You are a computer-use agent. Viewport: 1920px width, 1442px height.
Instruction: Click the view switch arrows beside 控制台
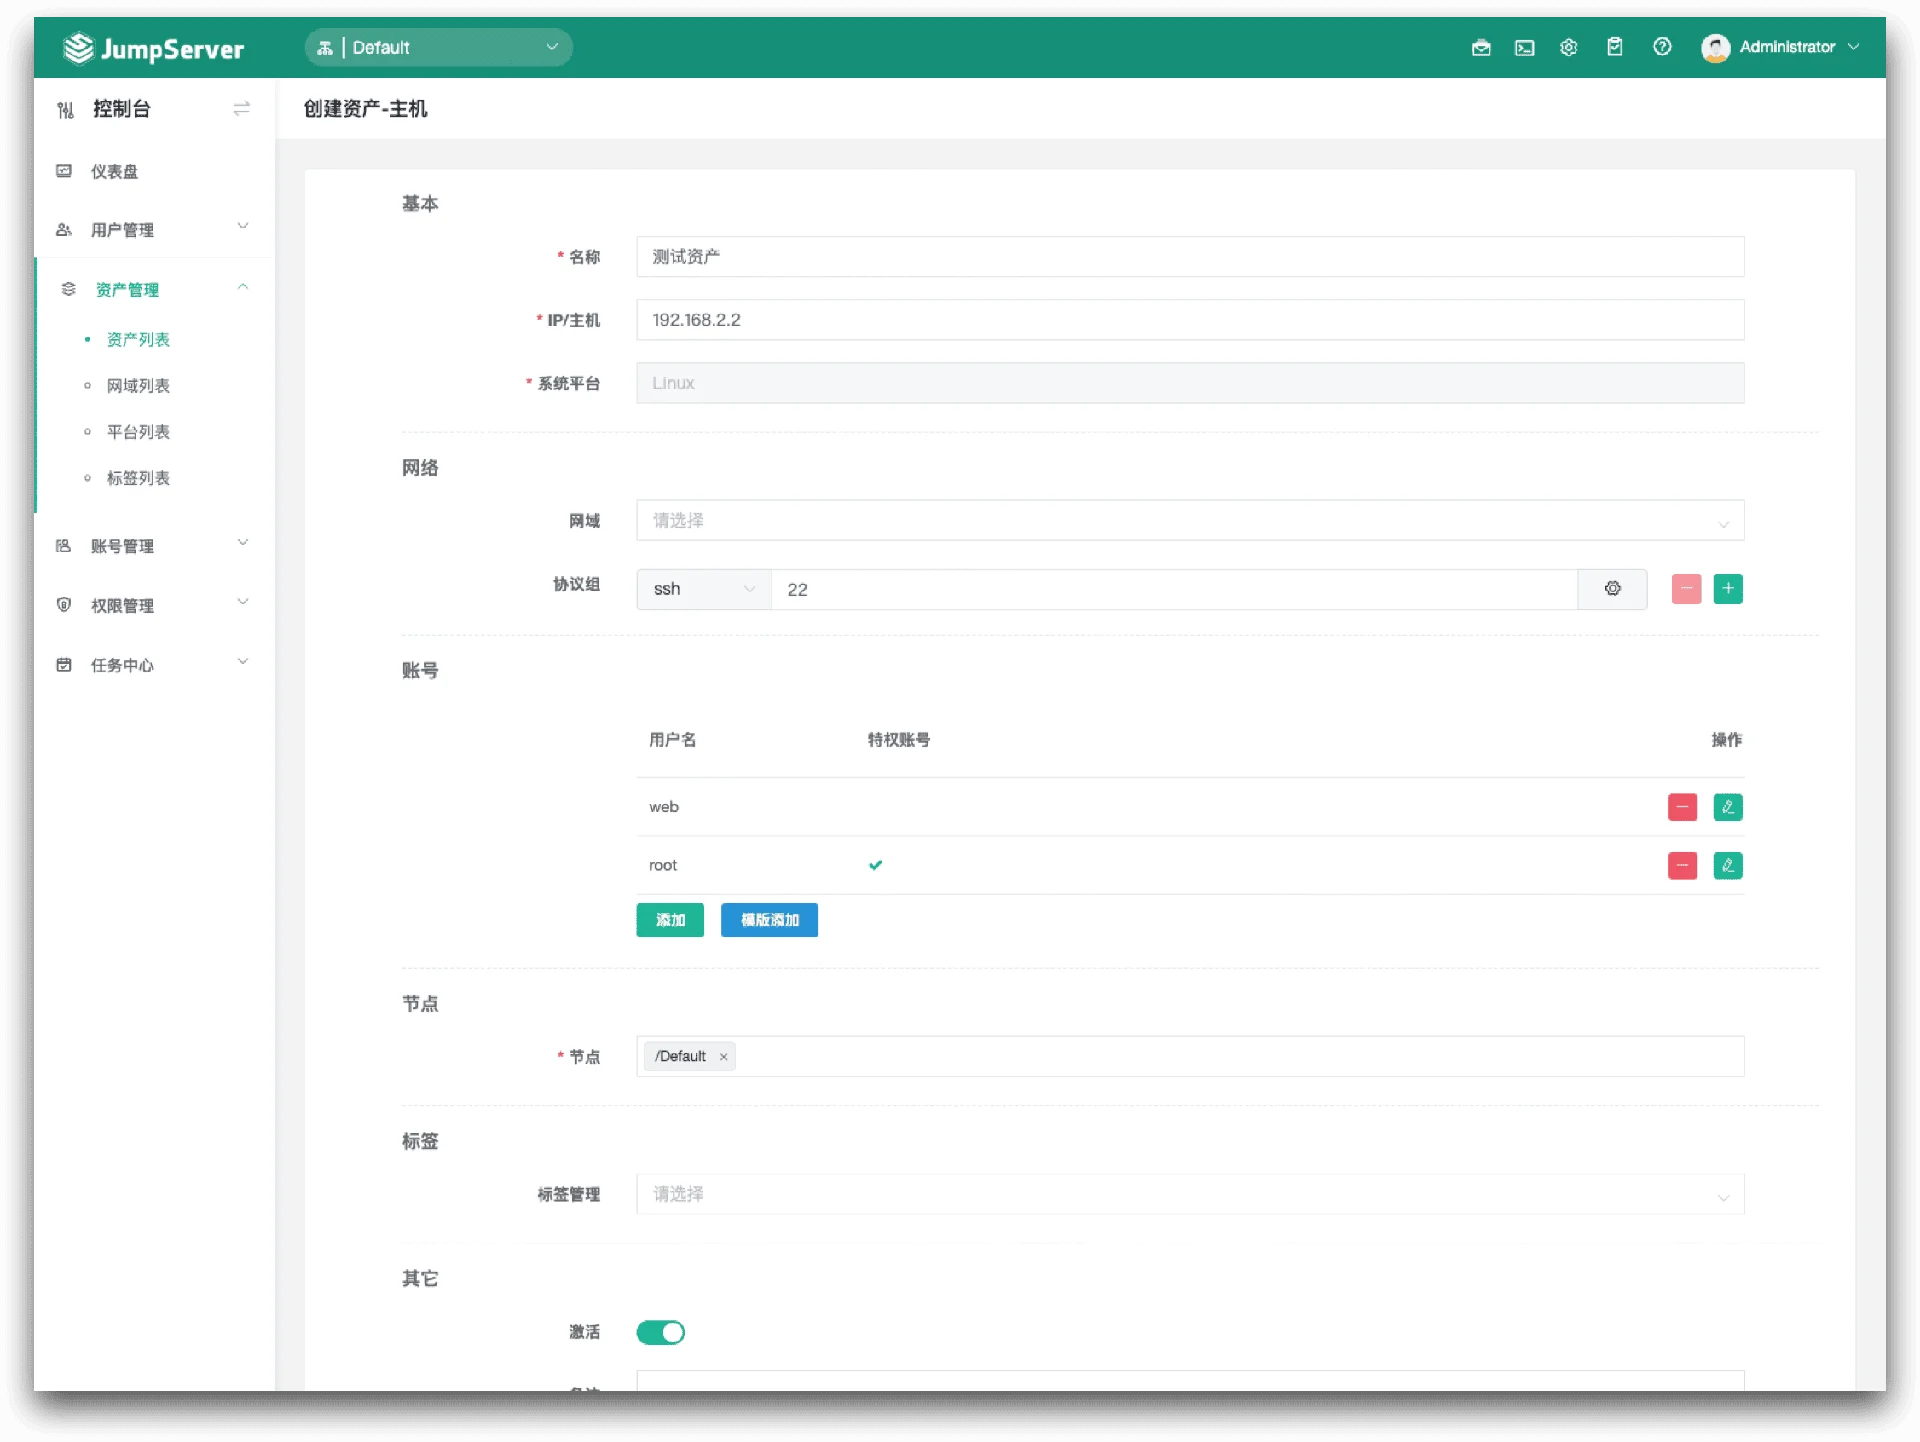coord(241,108)
